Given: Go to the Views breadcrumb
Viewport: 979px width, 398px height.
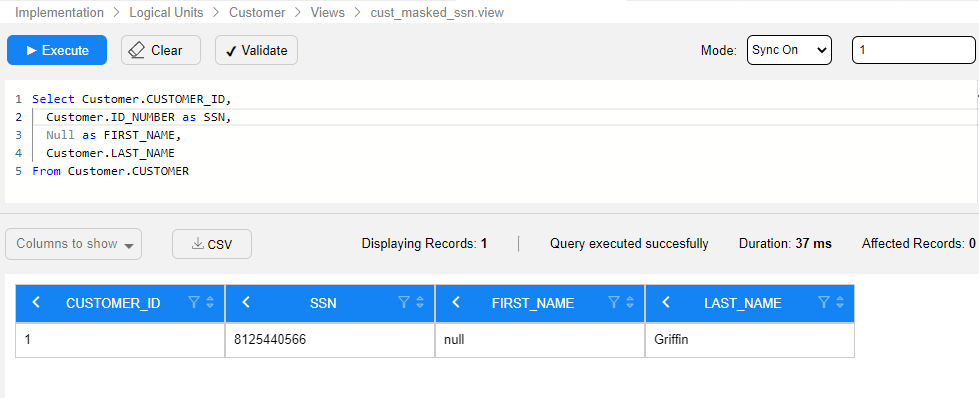Looking at the screenshot, I should (327, 12).
